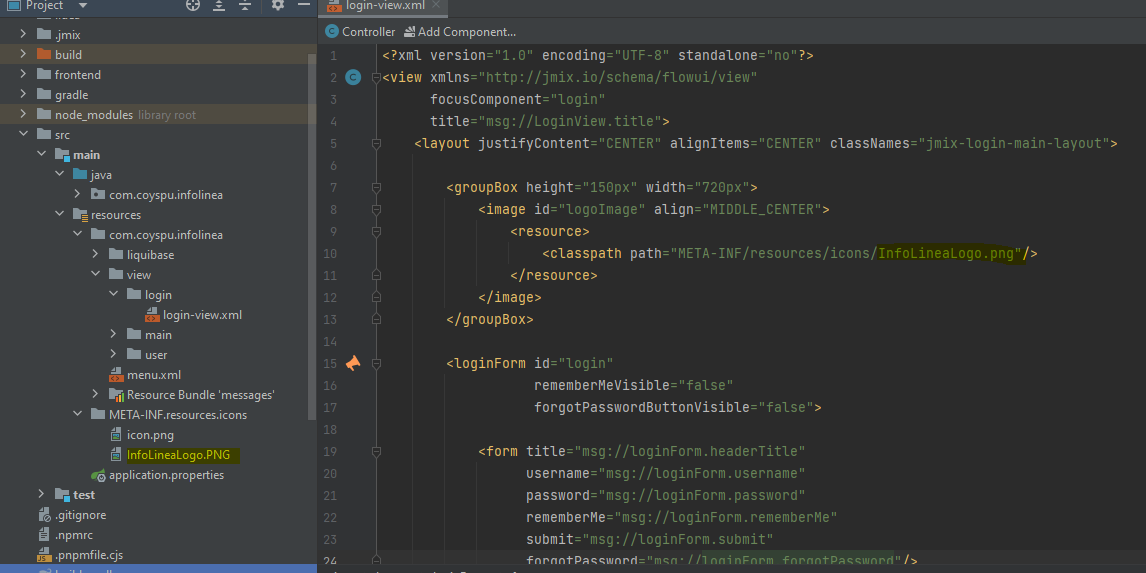Open the Project view dropdown

coord(82,5)
